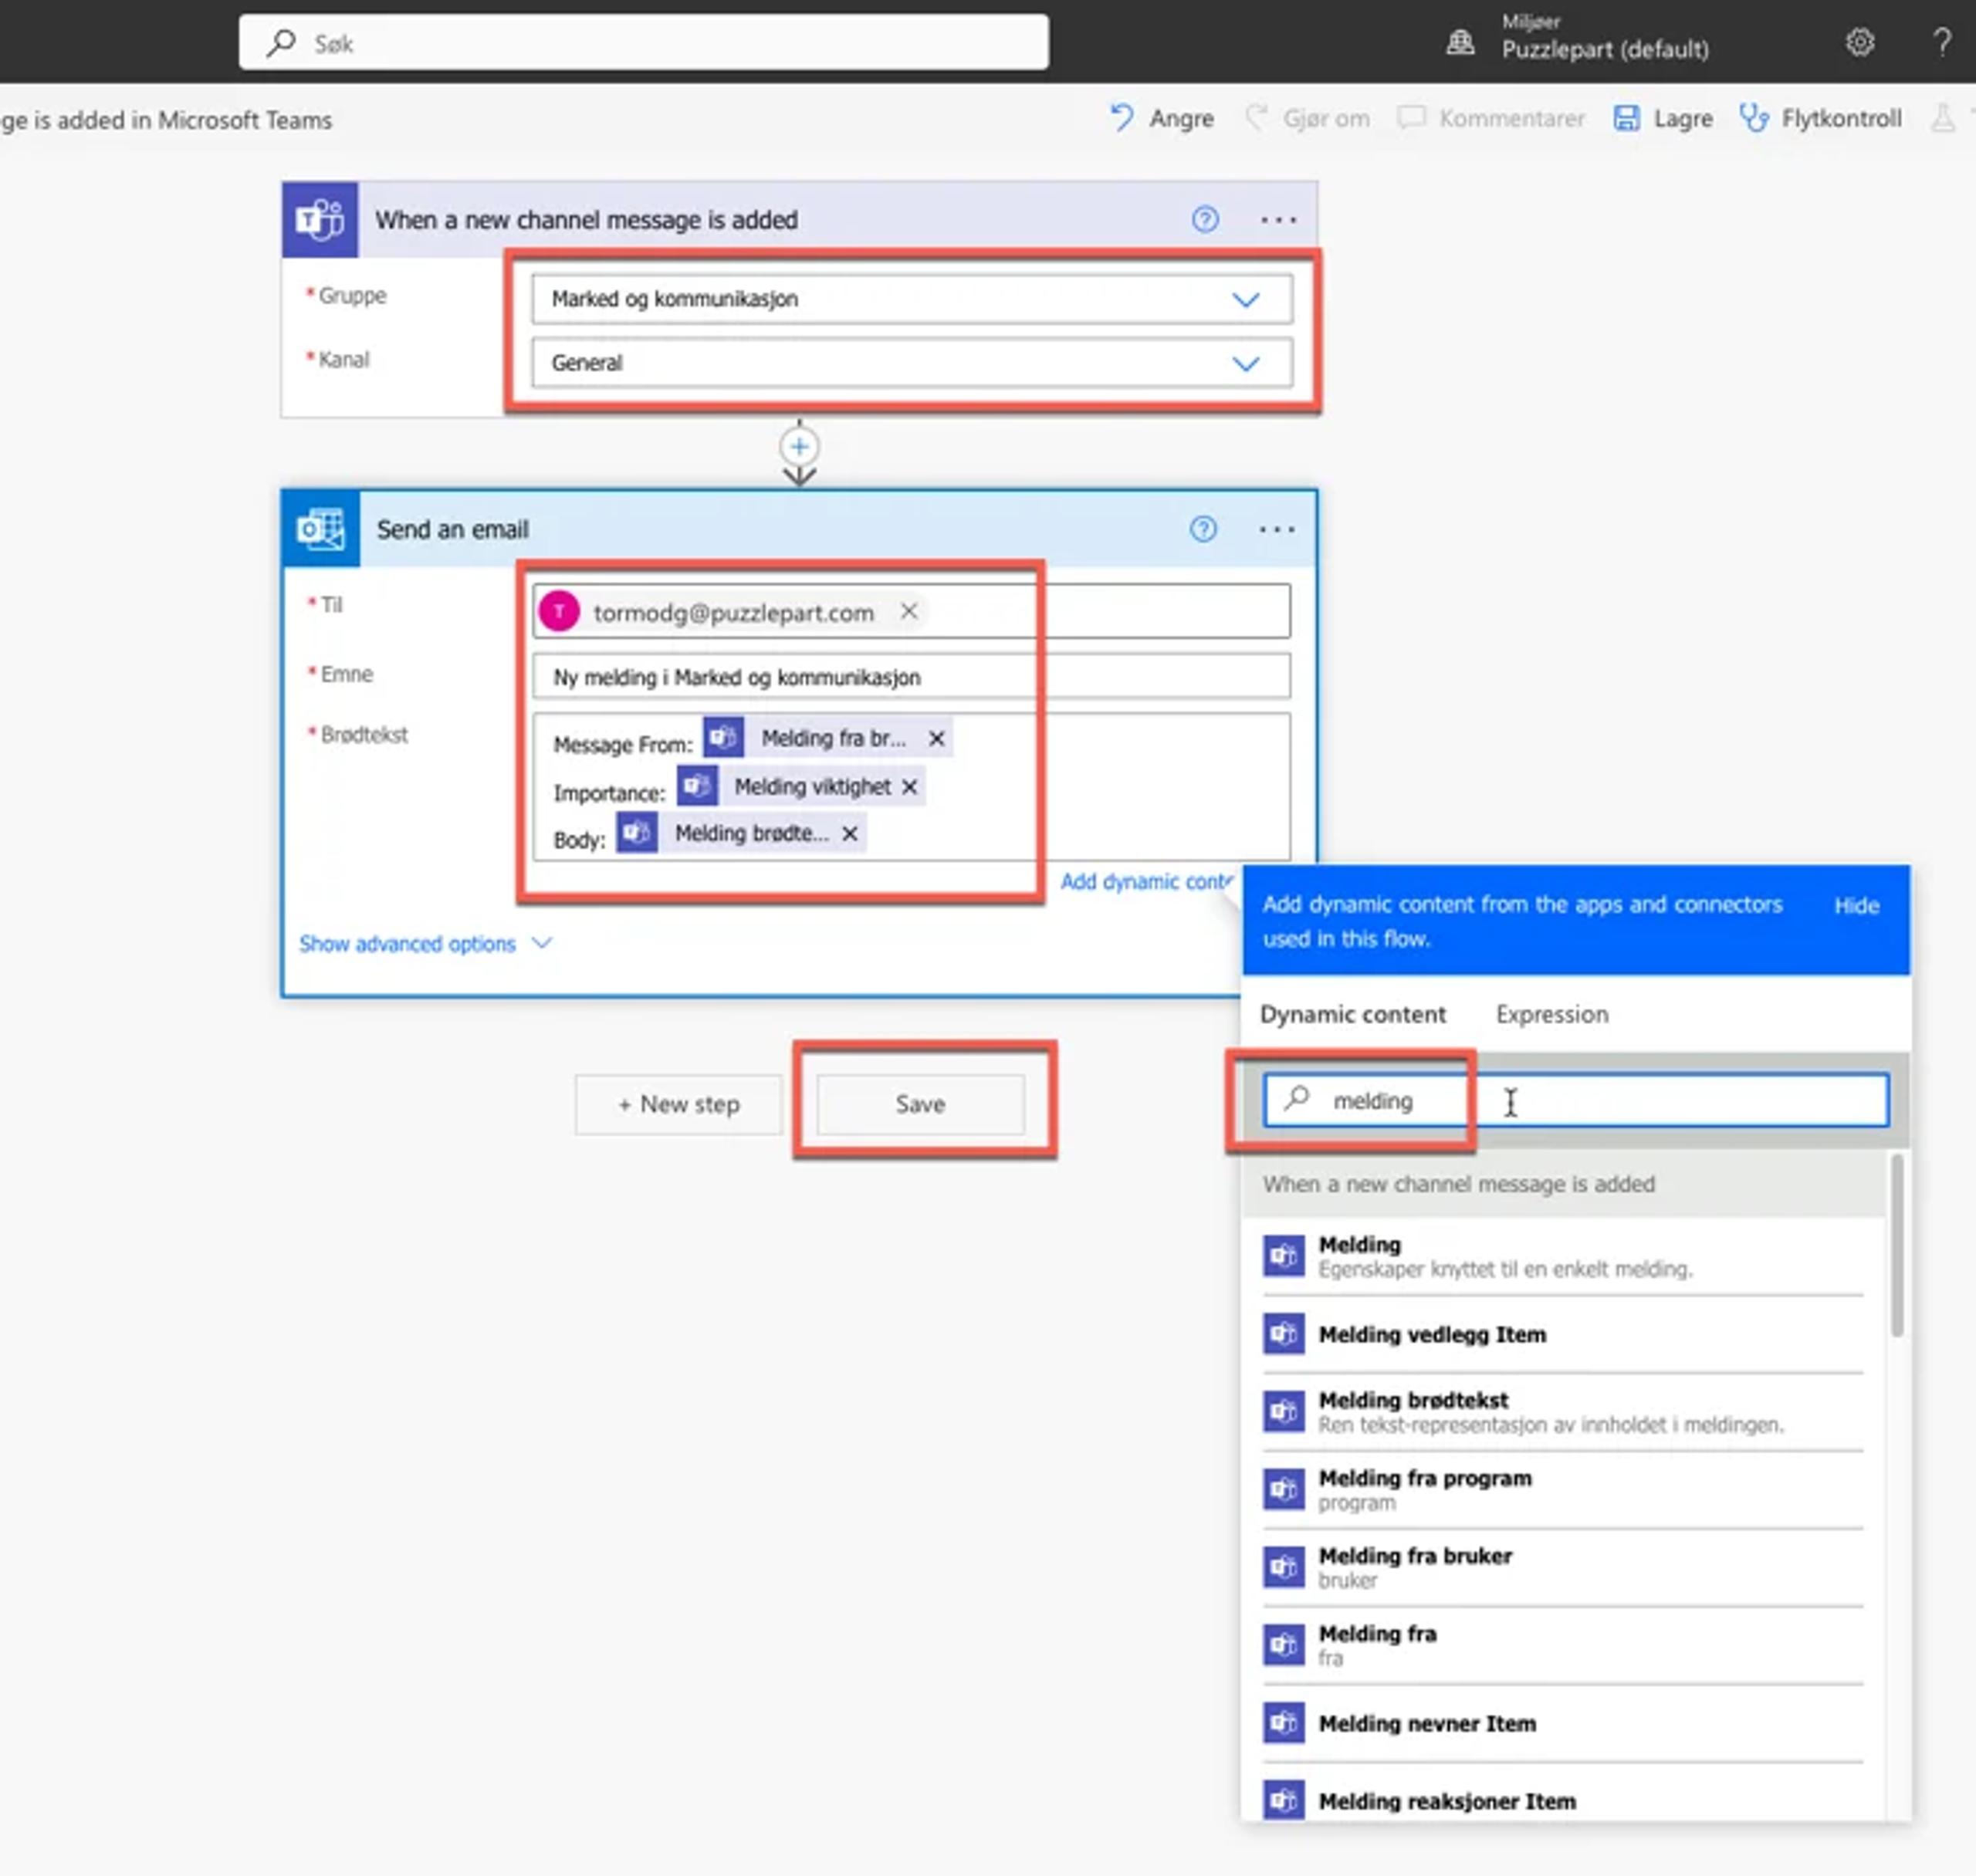Click the New step button

pyautogui.click(x=678, y=1104)
